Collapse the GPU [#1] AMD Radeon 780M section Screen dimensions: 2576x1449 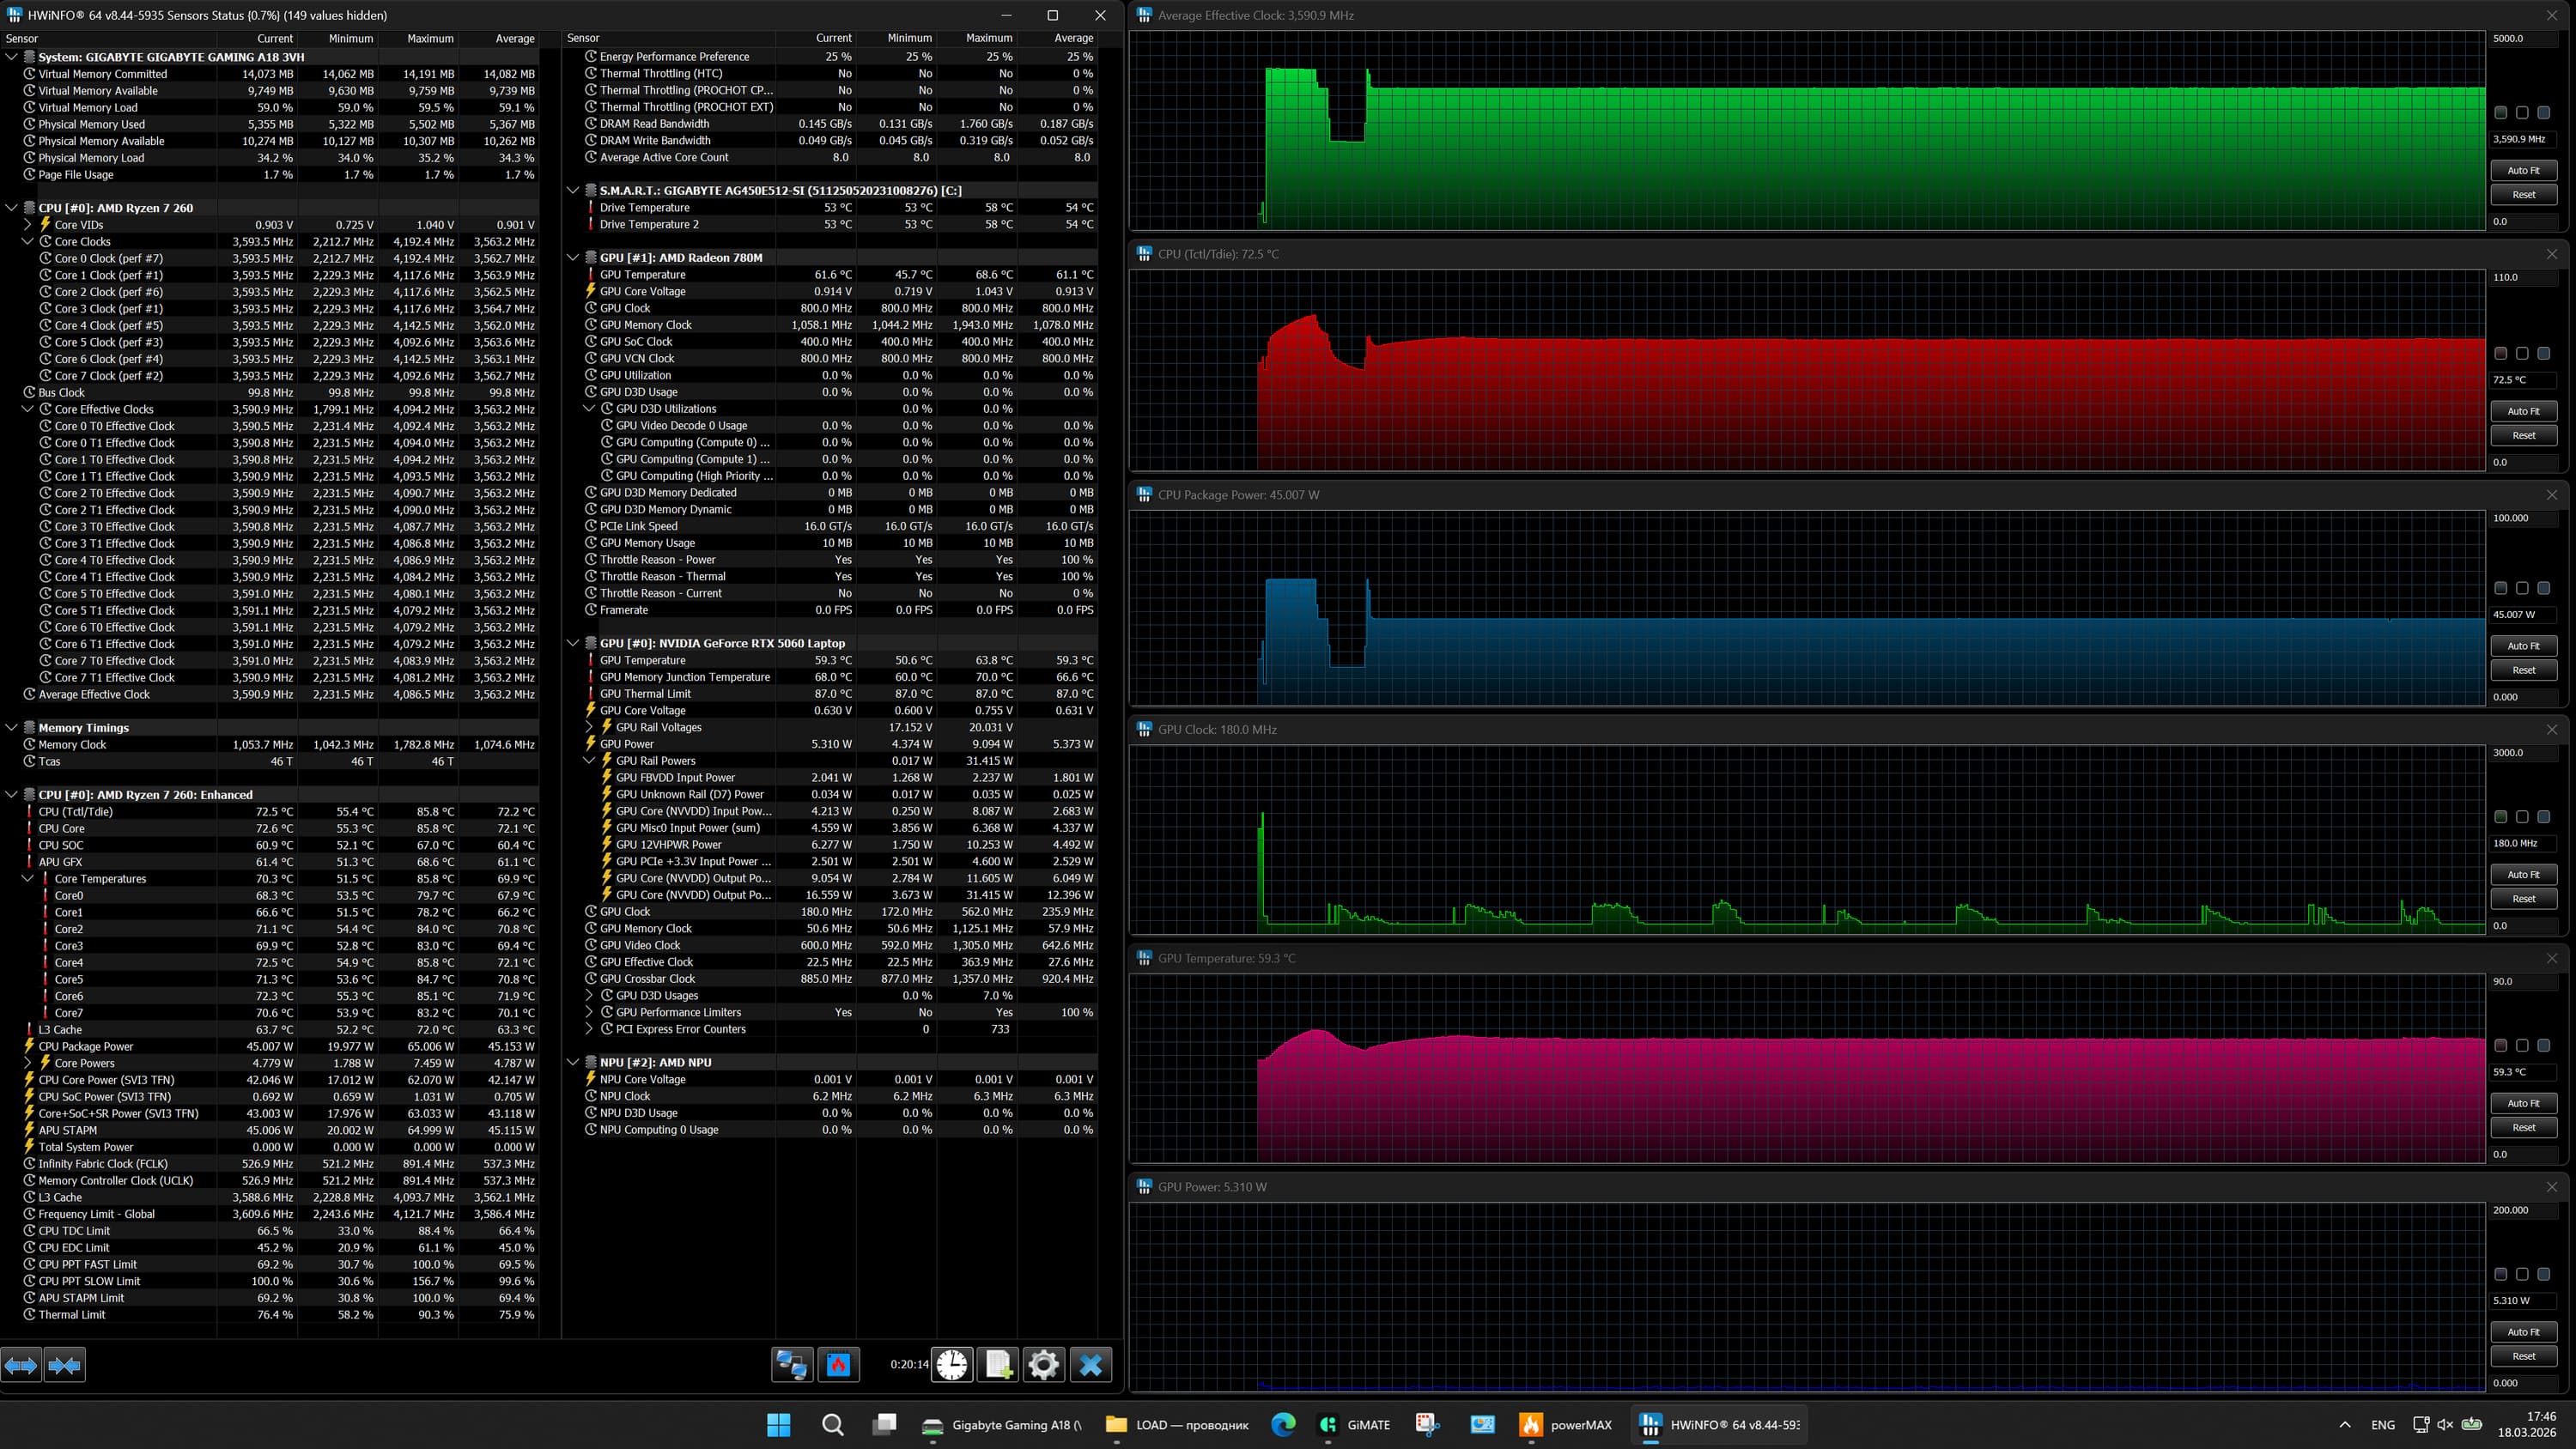(x=573, y=257)
